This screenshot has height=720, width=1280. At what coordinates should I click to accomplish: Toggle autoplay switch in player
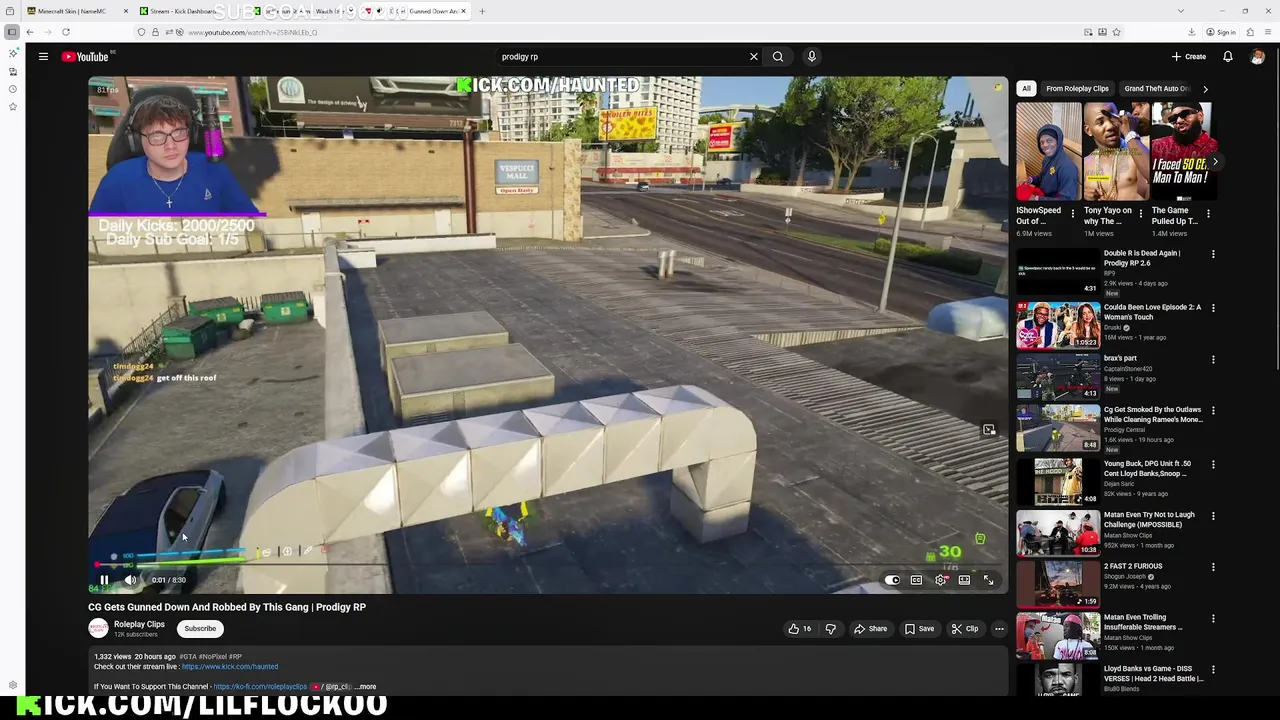coord(892,580)
